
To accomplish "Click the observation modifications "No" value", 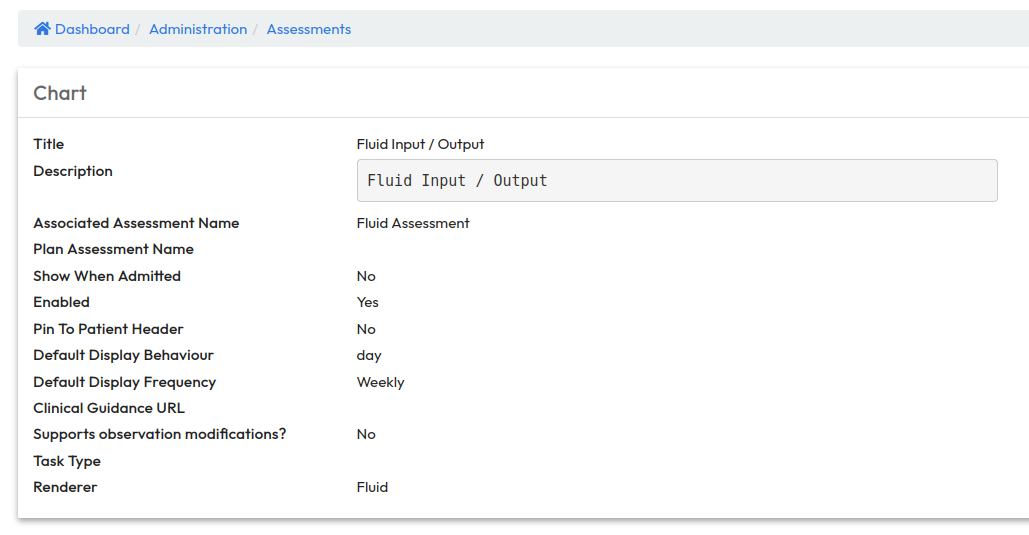I will tap(366, 434).
